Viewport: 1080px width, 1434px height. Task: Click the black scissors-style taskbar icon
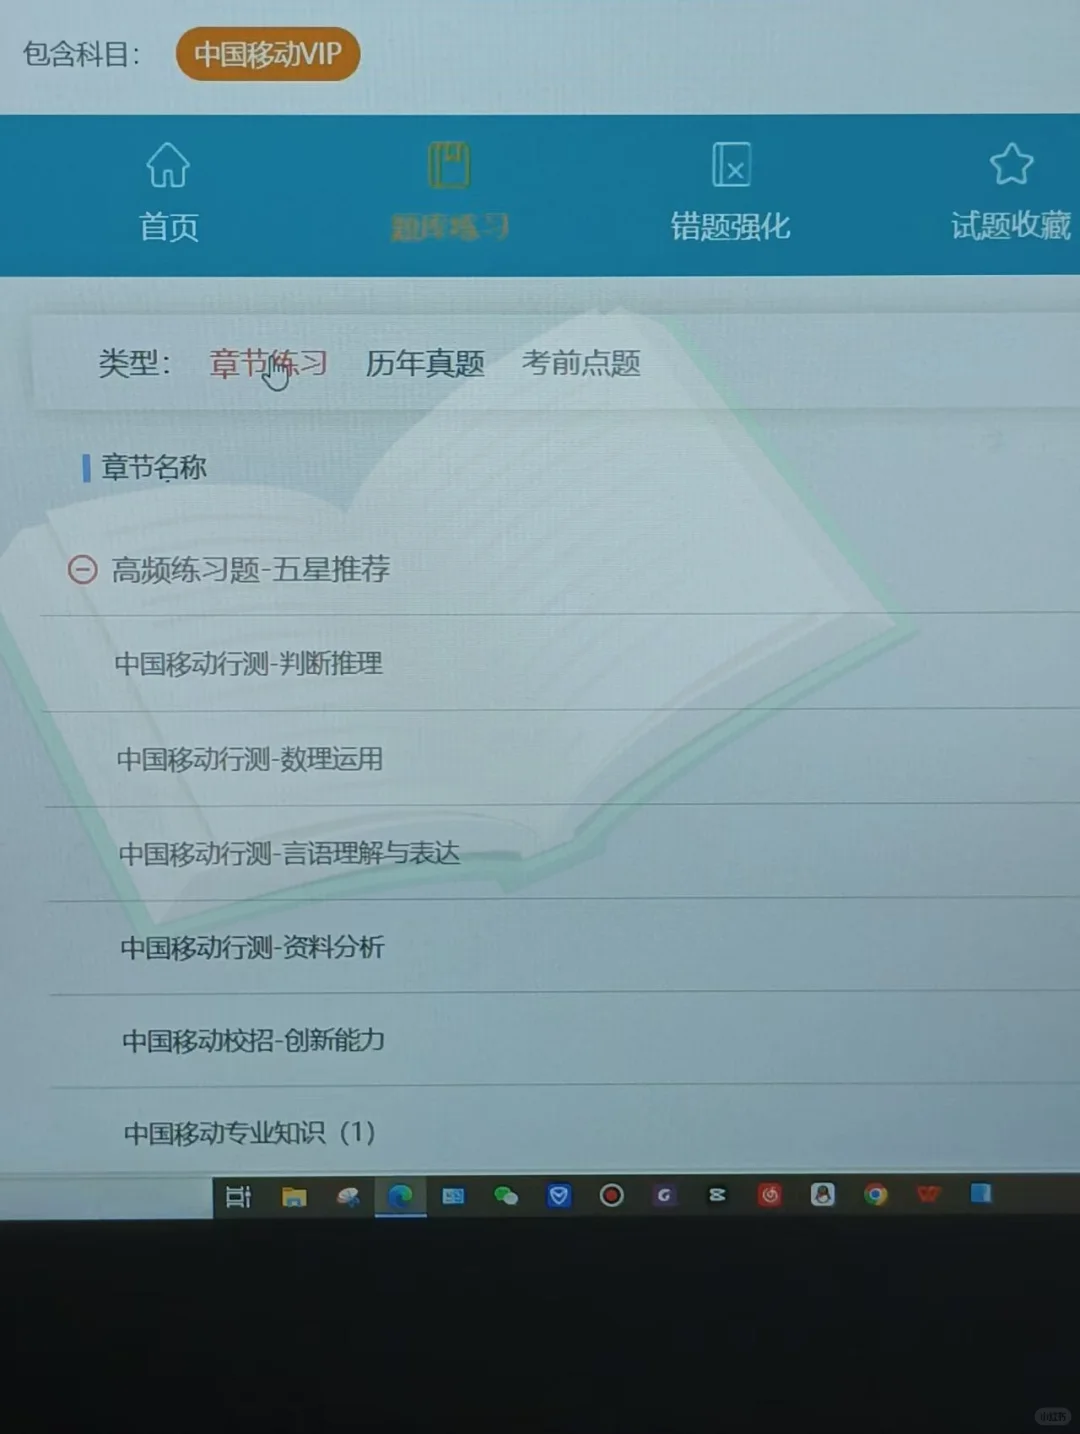tap(717, 1195)
